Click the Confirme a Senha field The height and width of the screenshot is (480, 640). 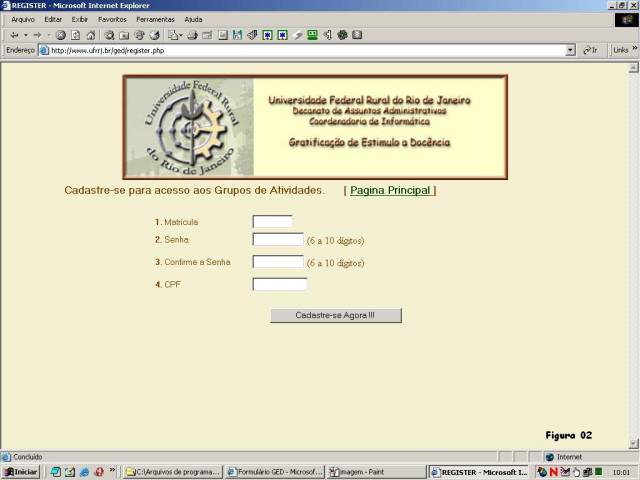[278, 262]
